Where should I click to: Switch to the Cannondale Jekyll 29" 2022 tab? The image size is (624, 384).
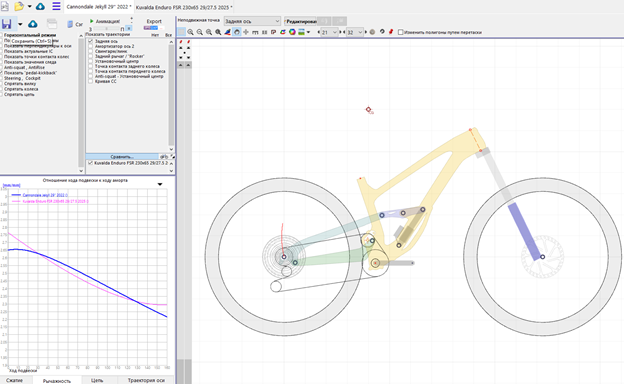[99, 7]
